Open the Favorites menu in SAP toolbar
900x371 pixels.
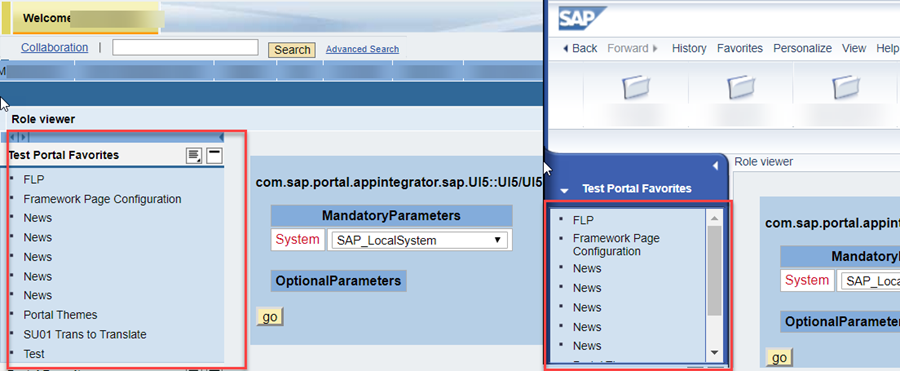click(x=740, y=48)
